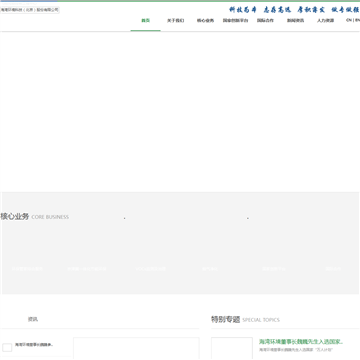
Task: Open the 国际合作 menu item
Action: (265, 21)
